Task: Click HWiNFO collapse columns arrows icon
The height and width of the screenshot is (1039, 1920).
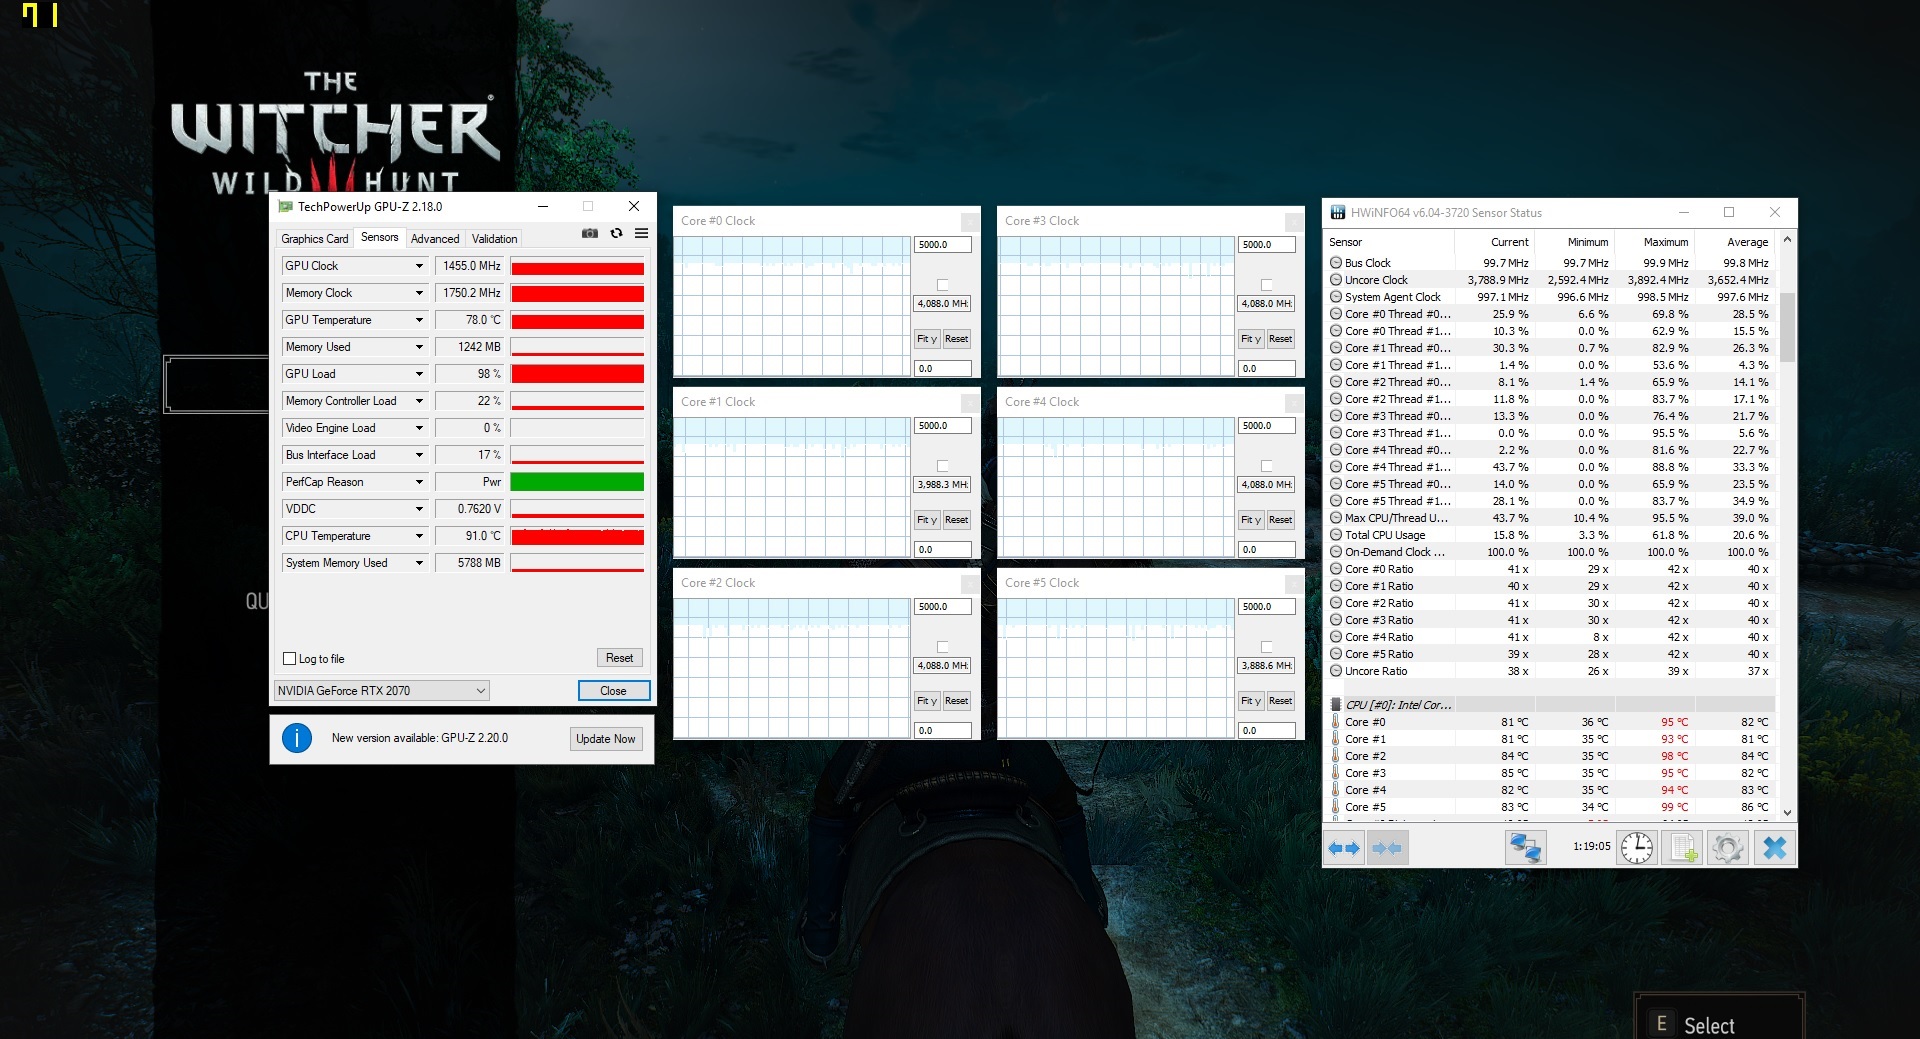Action: click(x=1387, y=848)
